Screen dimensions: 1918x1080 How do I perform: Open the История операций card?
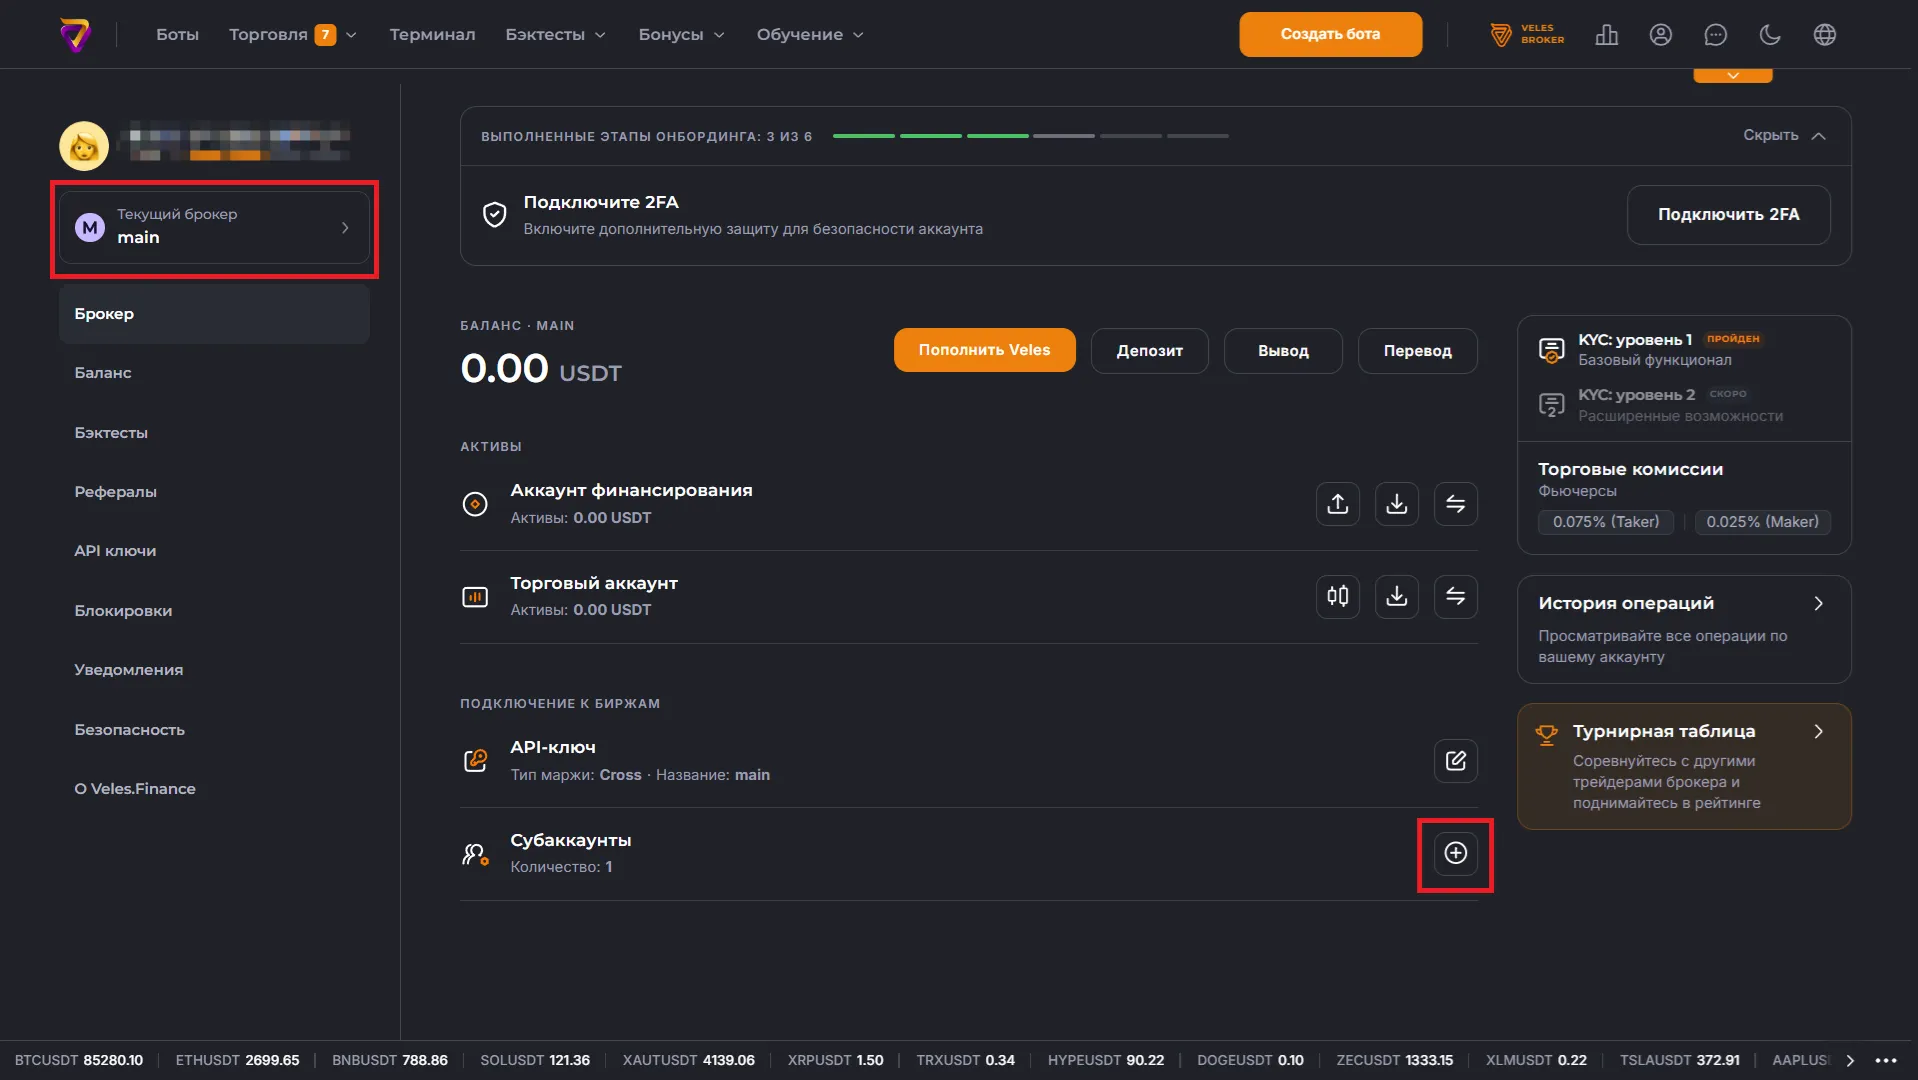click(1684, 629)
